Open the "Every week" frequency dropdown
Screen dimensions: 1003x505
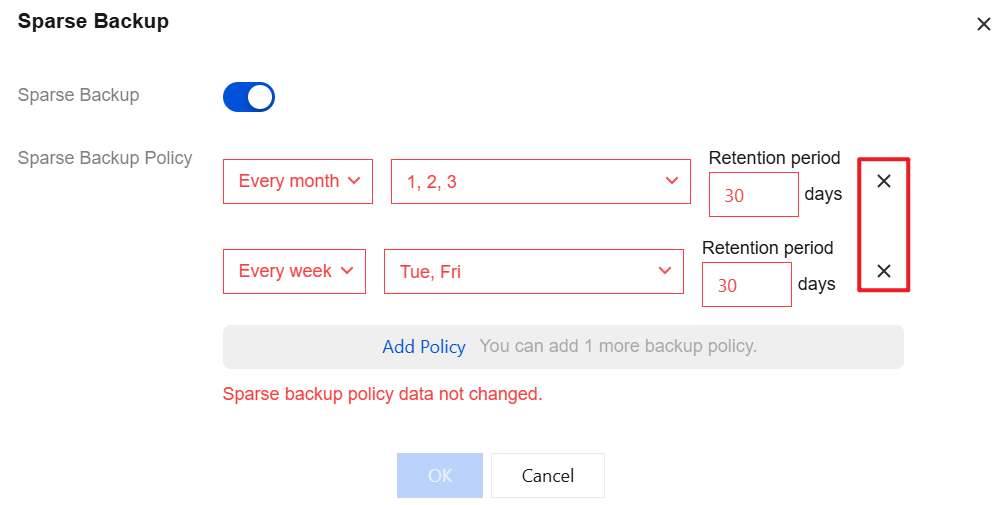coord(294,272)
